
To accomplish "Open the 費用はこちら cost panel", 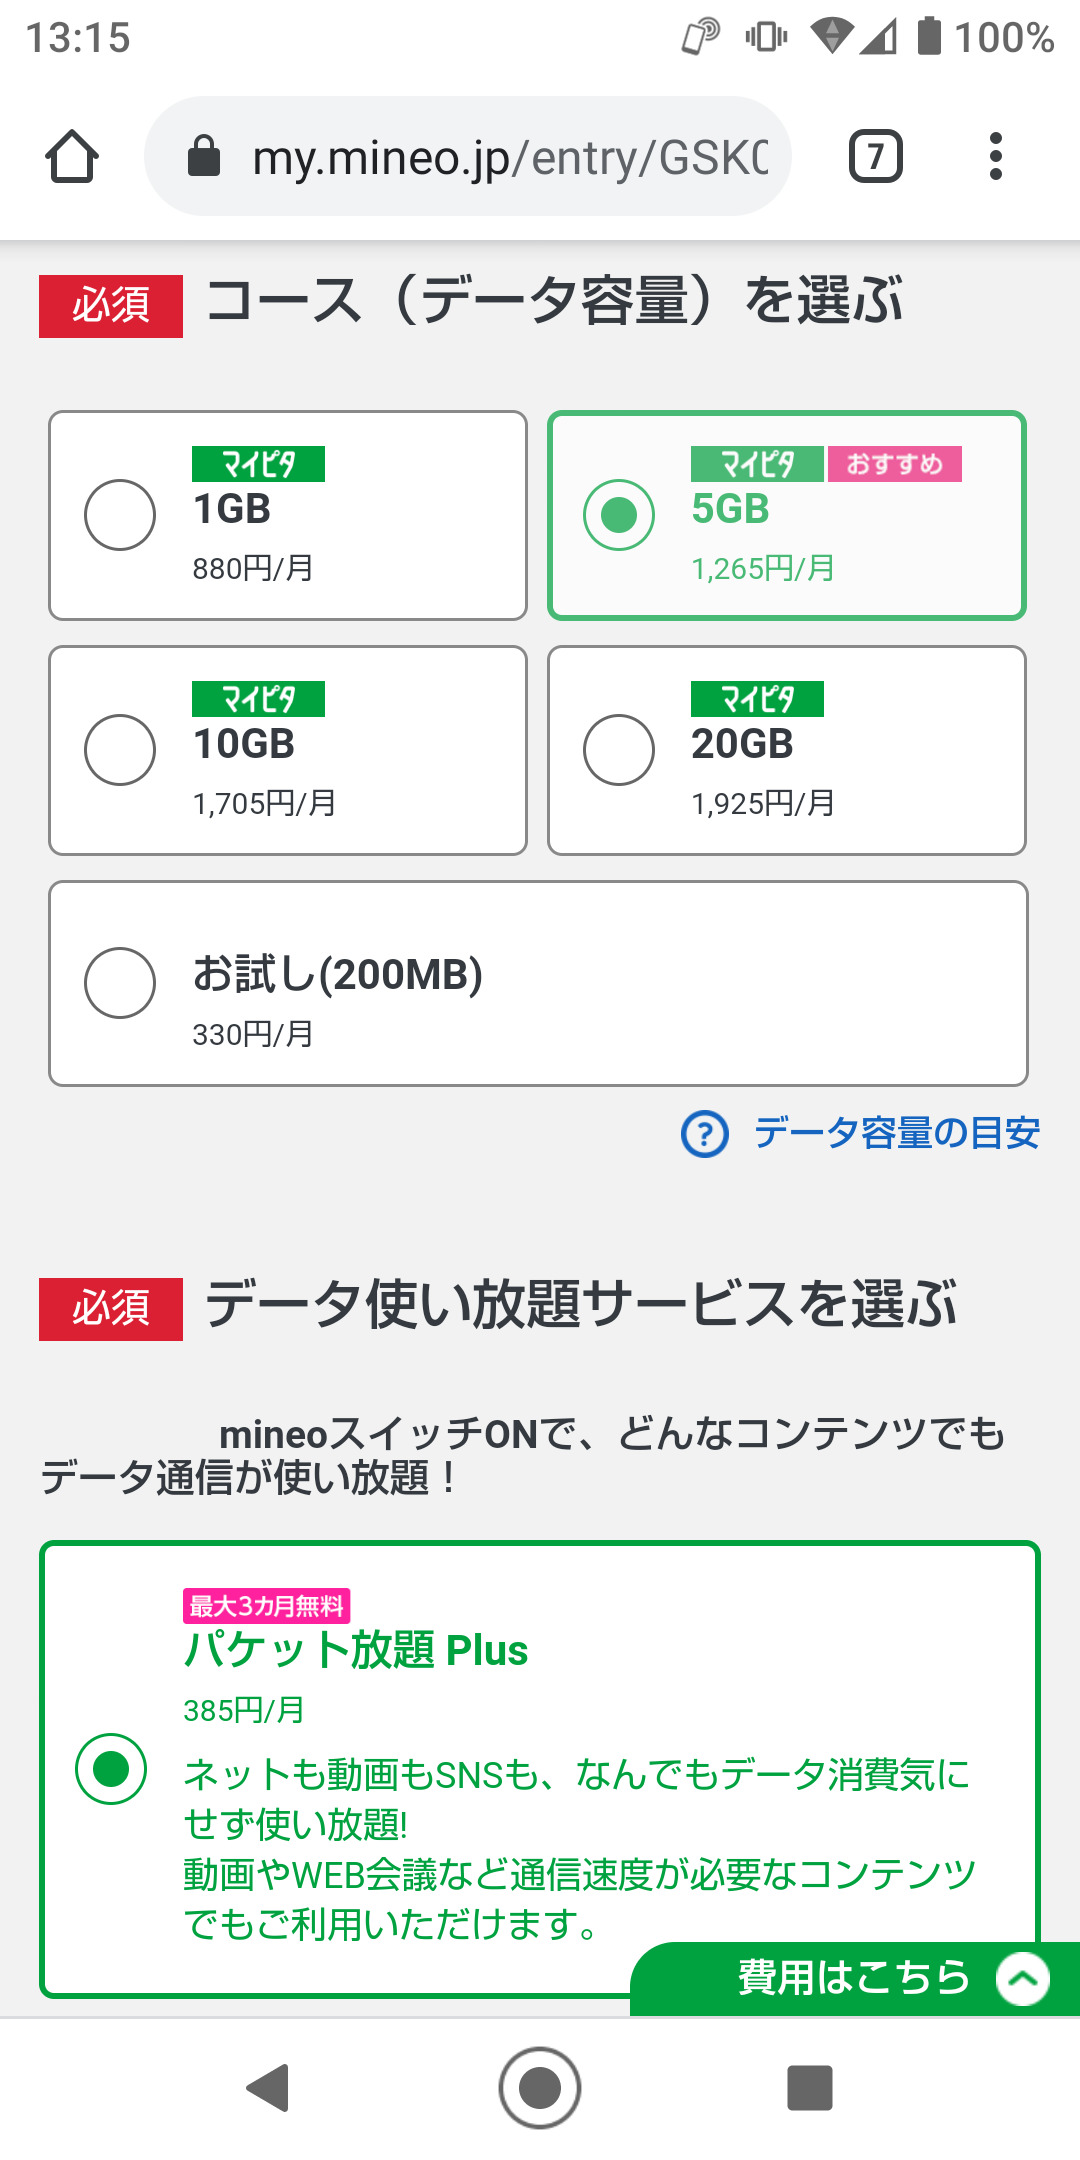I will click(853, 1979).
